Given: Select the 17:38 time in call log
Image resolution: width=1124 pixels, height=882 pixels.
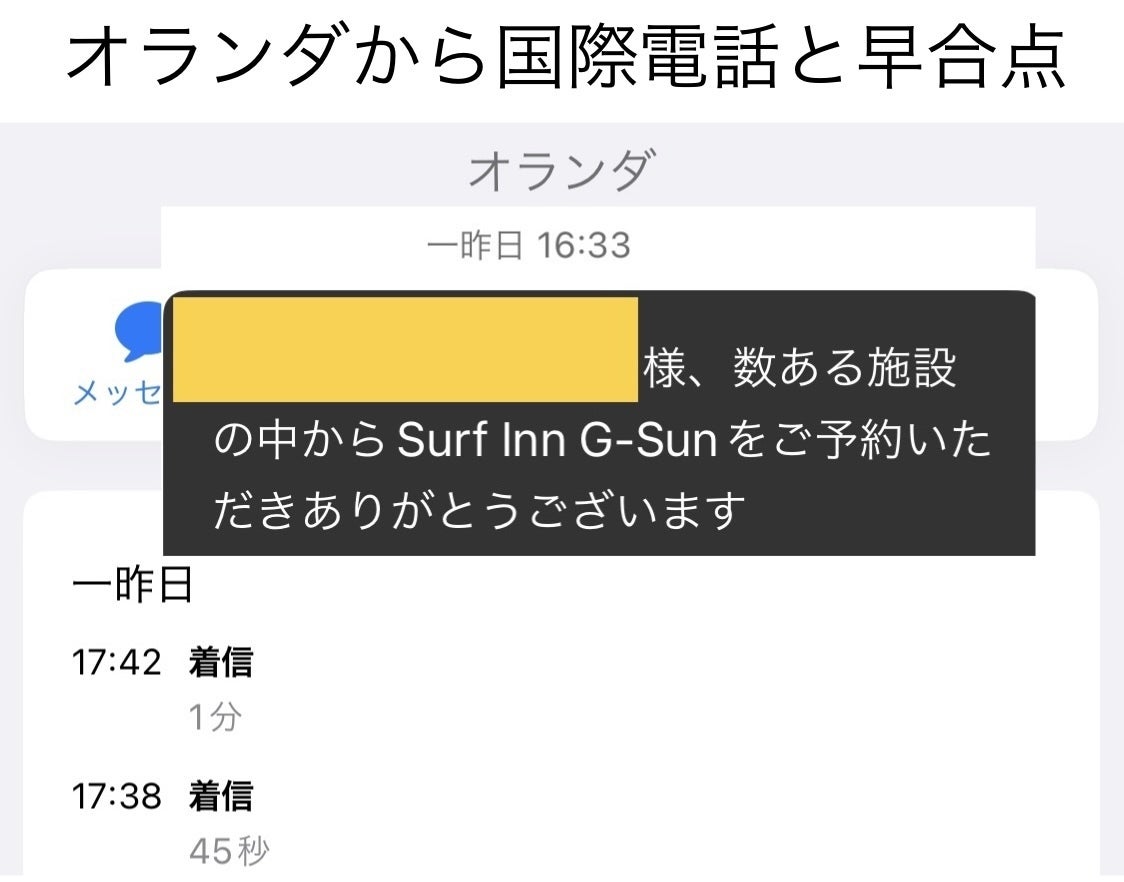Looking at the screenshot, I should click(116, 797).
